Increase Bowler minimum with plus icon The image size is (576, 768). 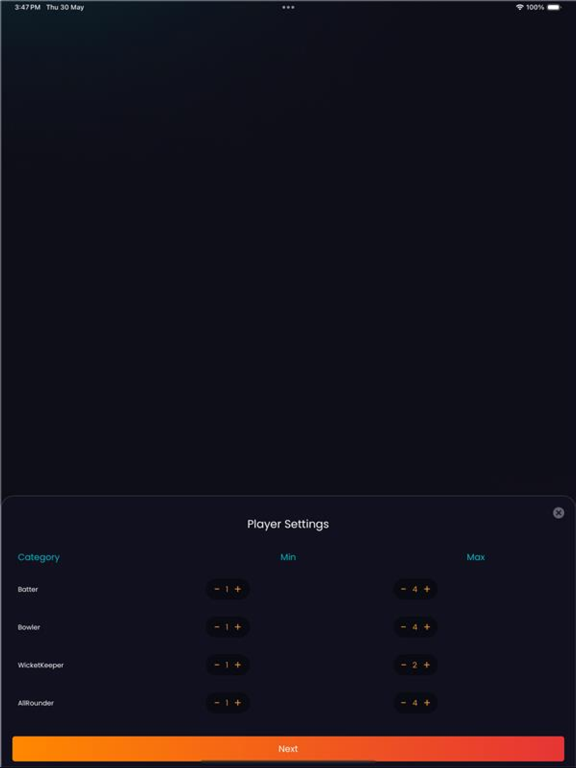238,627
